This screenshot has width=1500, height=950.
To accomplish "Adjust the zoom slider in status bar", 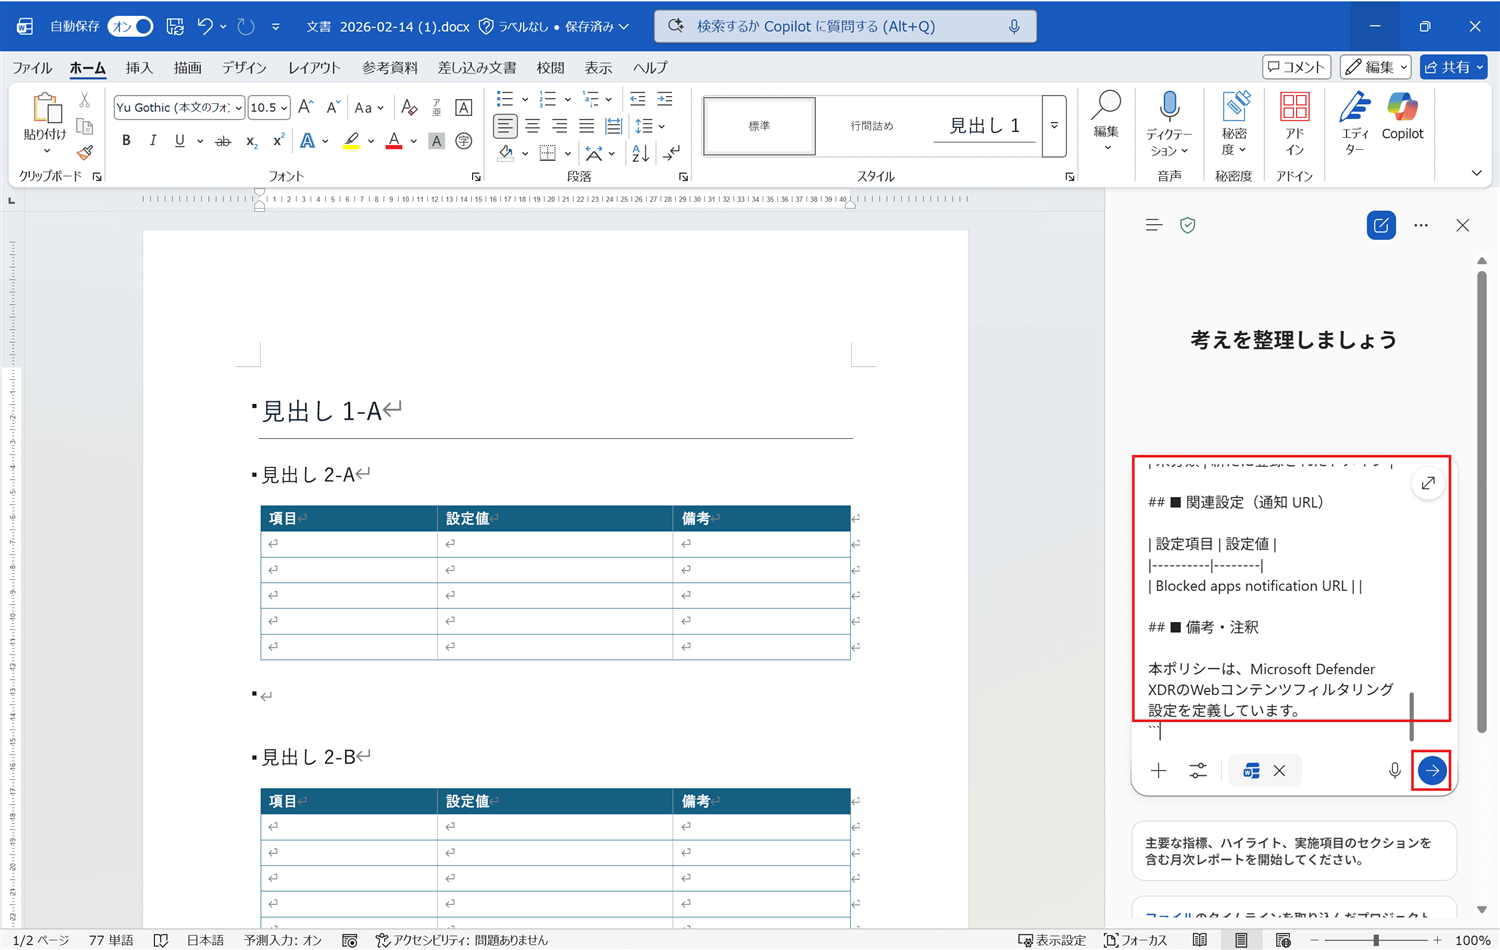I will [1376, 940].
